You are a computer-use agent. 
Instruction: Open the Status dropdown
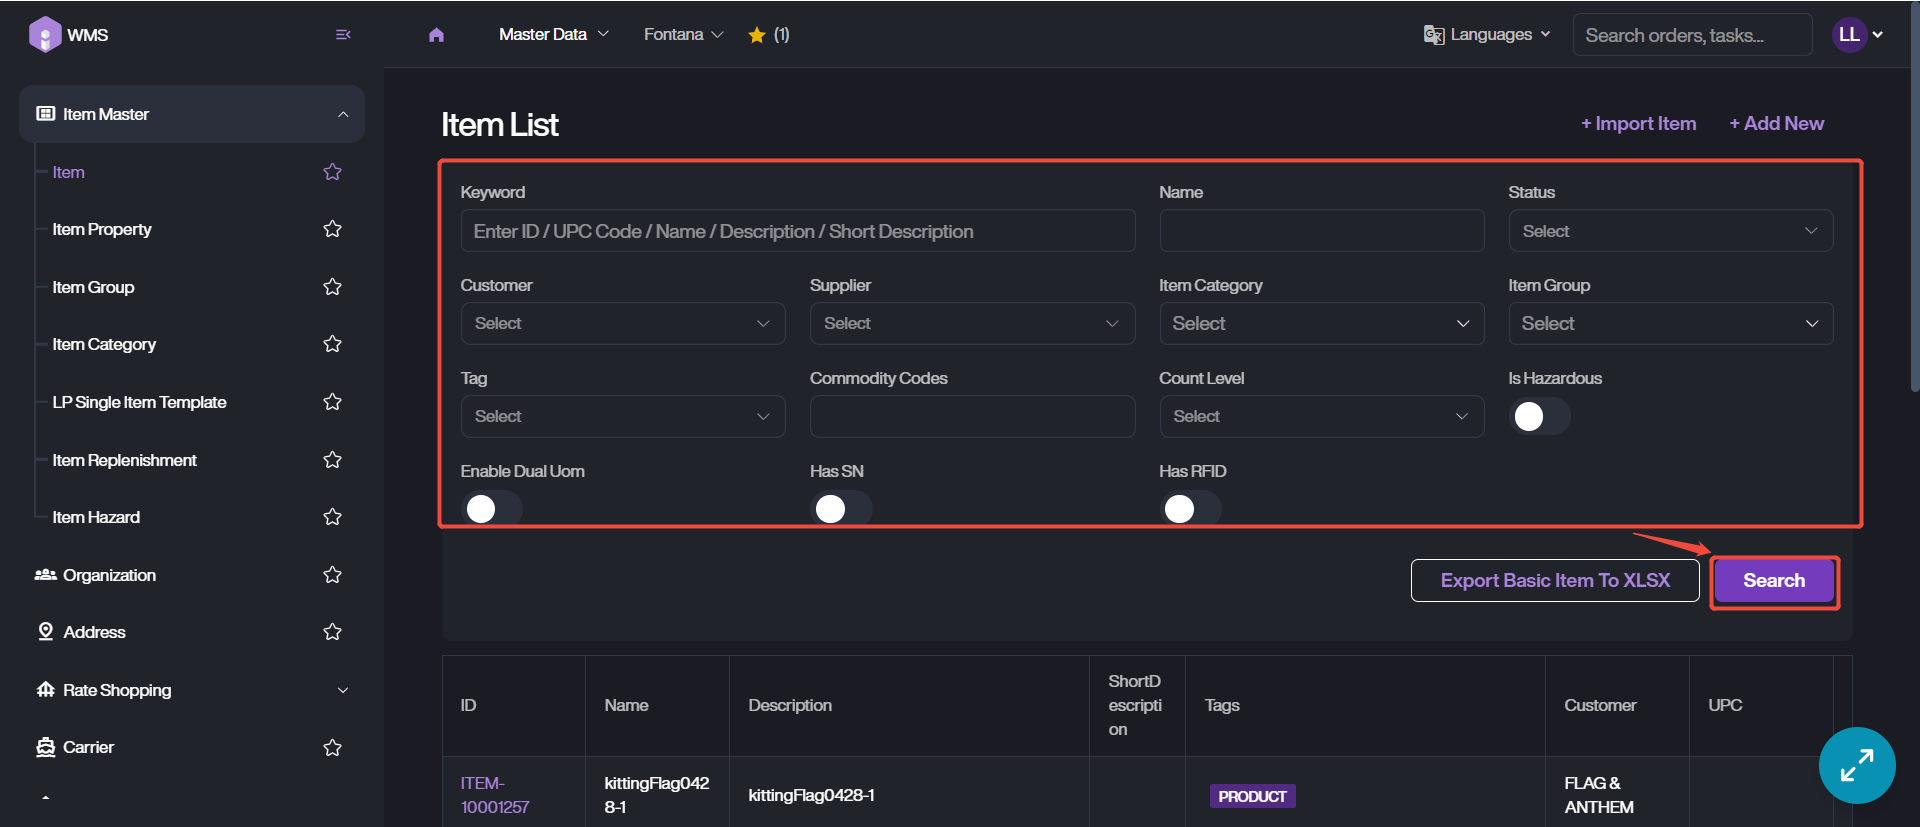[1669, 231]
